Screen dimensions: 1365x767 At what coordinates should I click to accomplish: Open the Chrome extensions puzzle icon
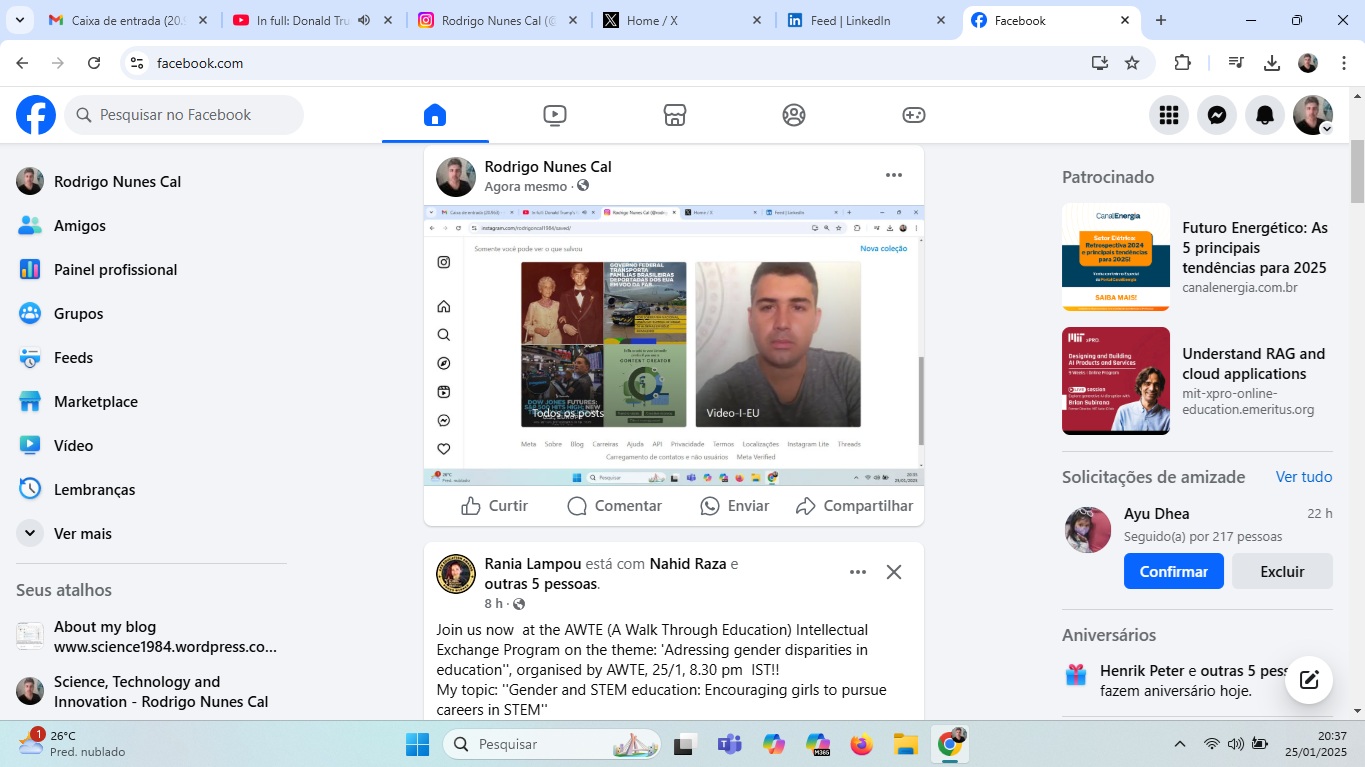(1182, 63)
